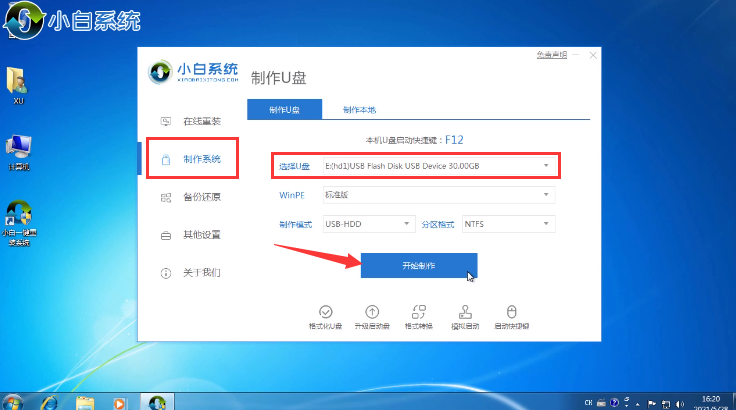This screenshot has width=736, height=410.
Task: Open the NTFS 分区格式 dropdown
Action: pyautogui.click(x=508, y=224)
